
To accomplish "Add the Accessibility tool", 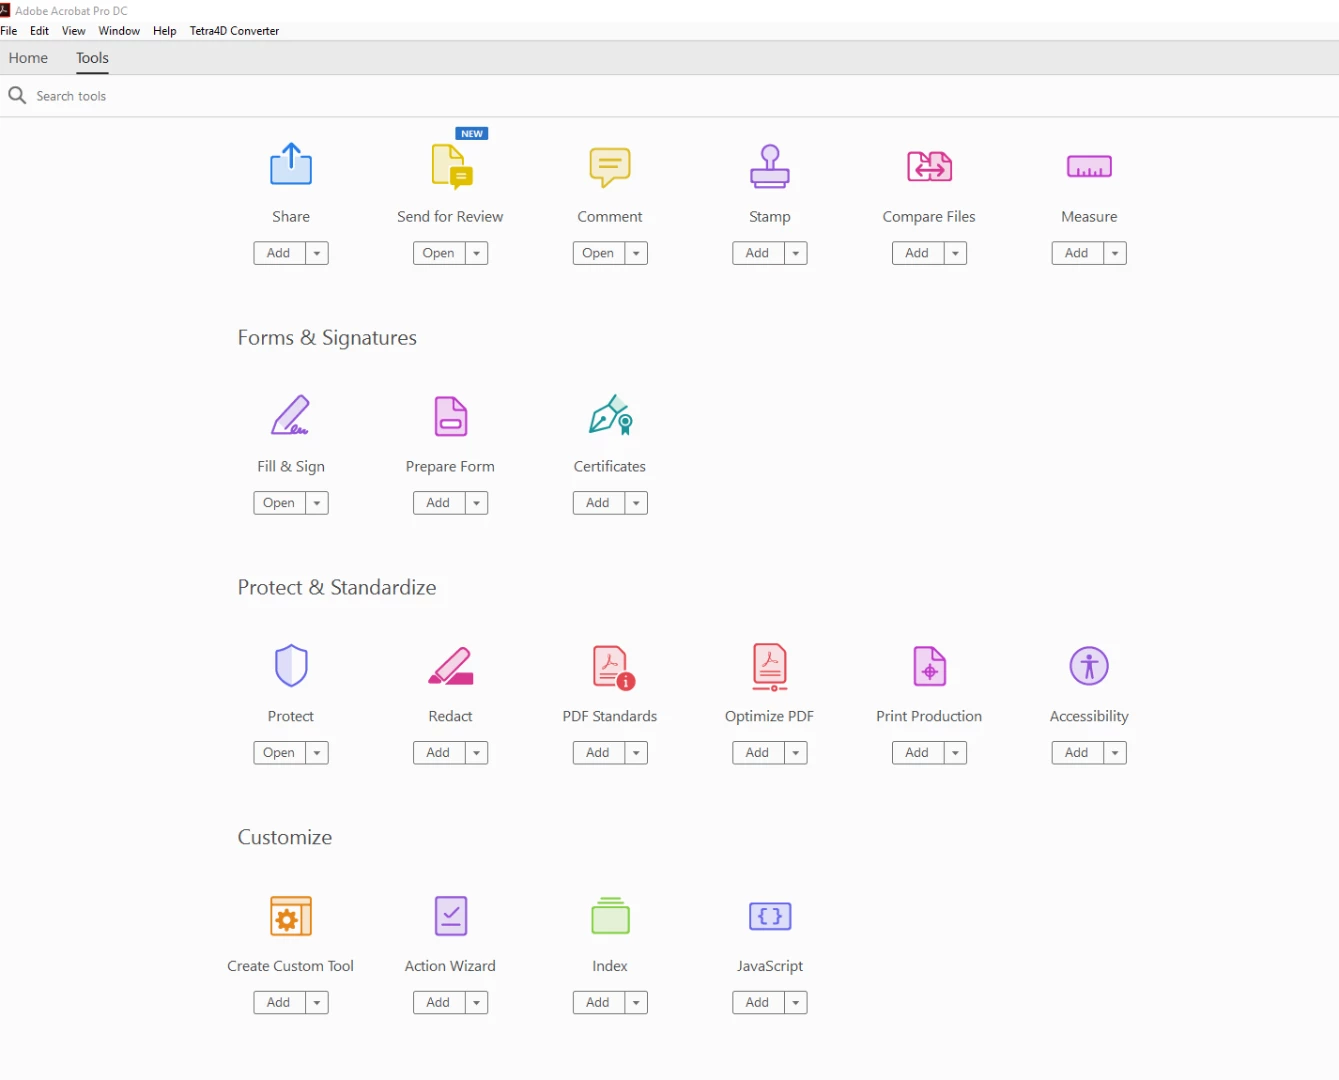I will pos(1077,753).
